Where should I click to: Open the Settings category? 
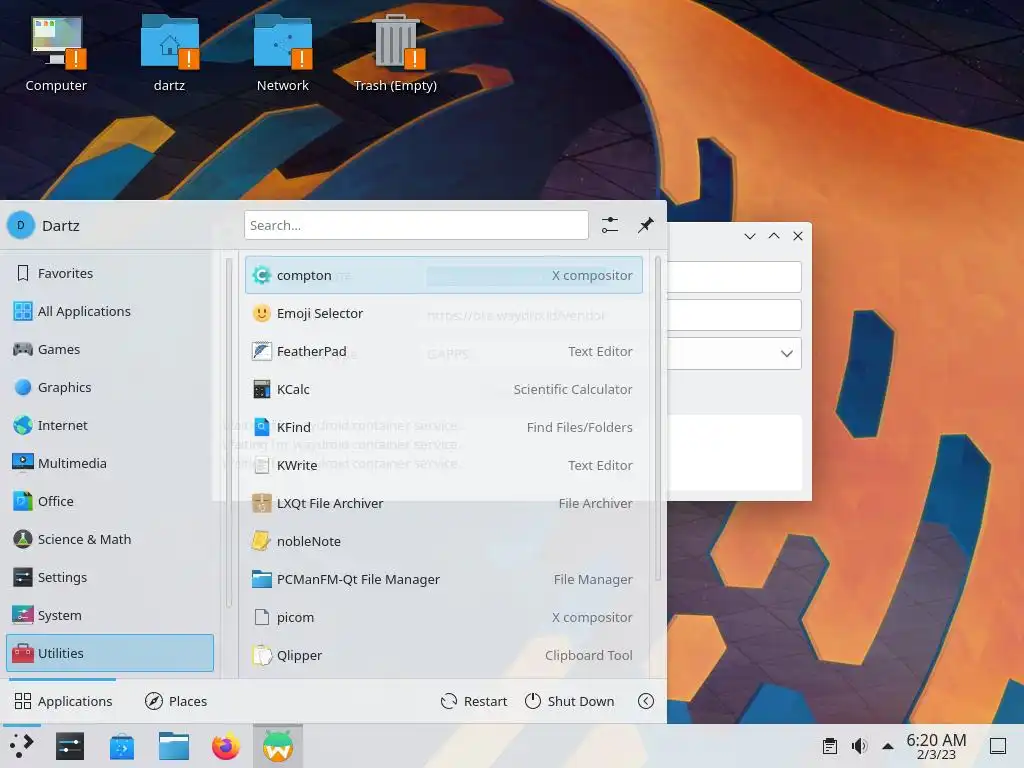pyautogui.click(x=110, y=577)
